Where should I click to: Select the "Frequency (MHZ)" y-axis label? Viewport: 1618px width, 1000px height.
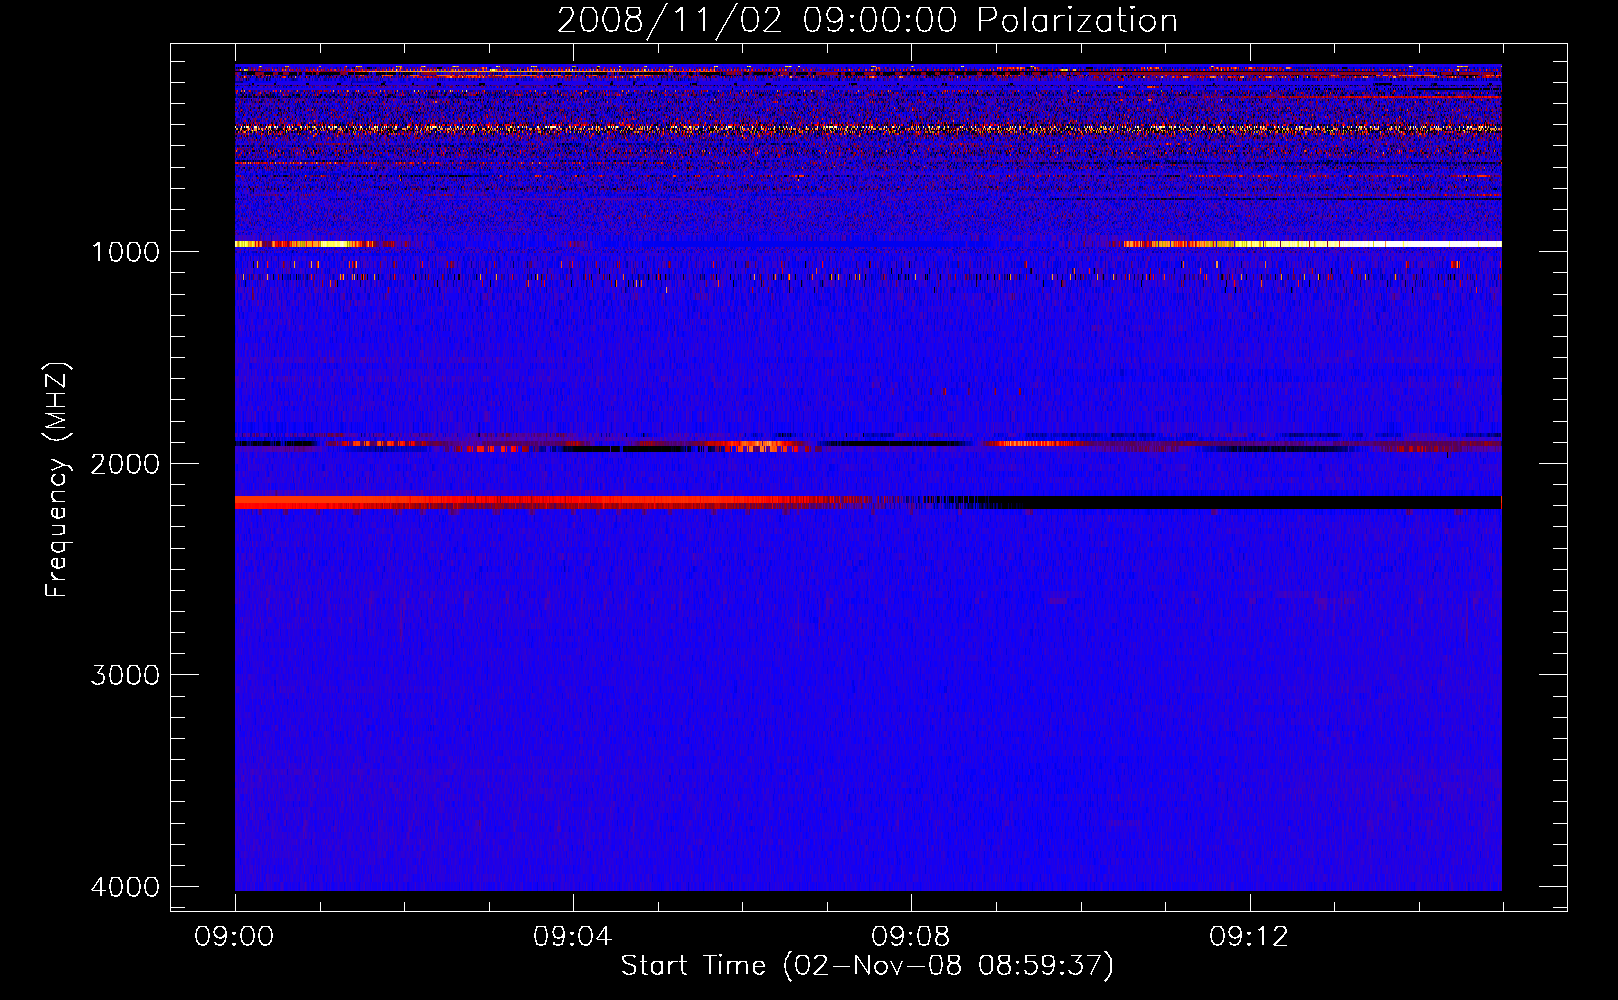click(57, 480)
